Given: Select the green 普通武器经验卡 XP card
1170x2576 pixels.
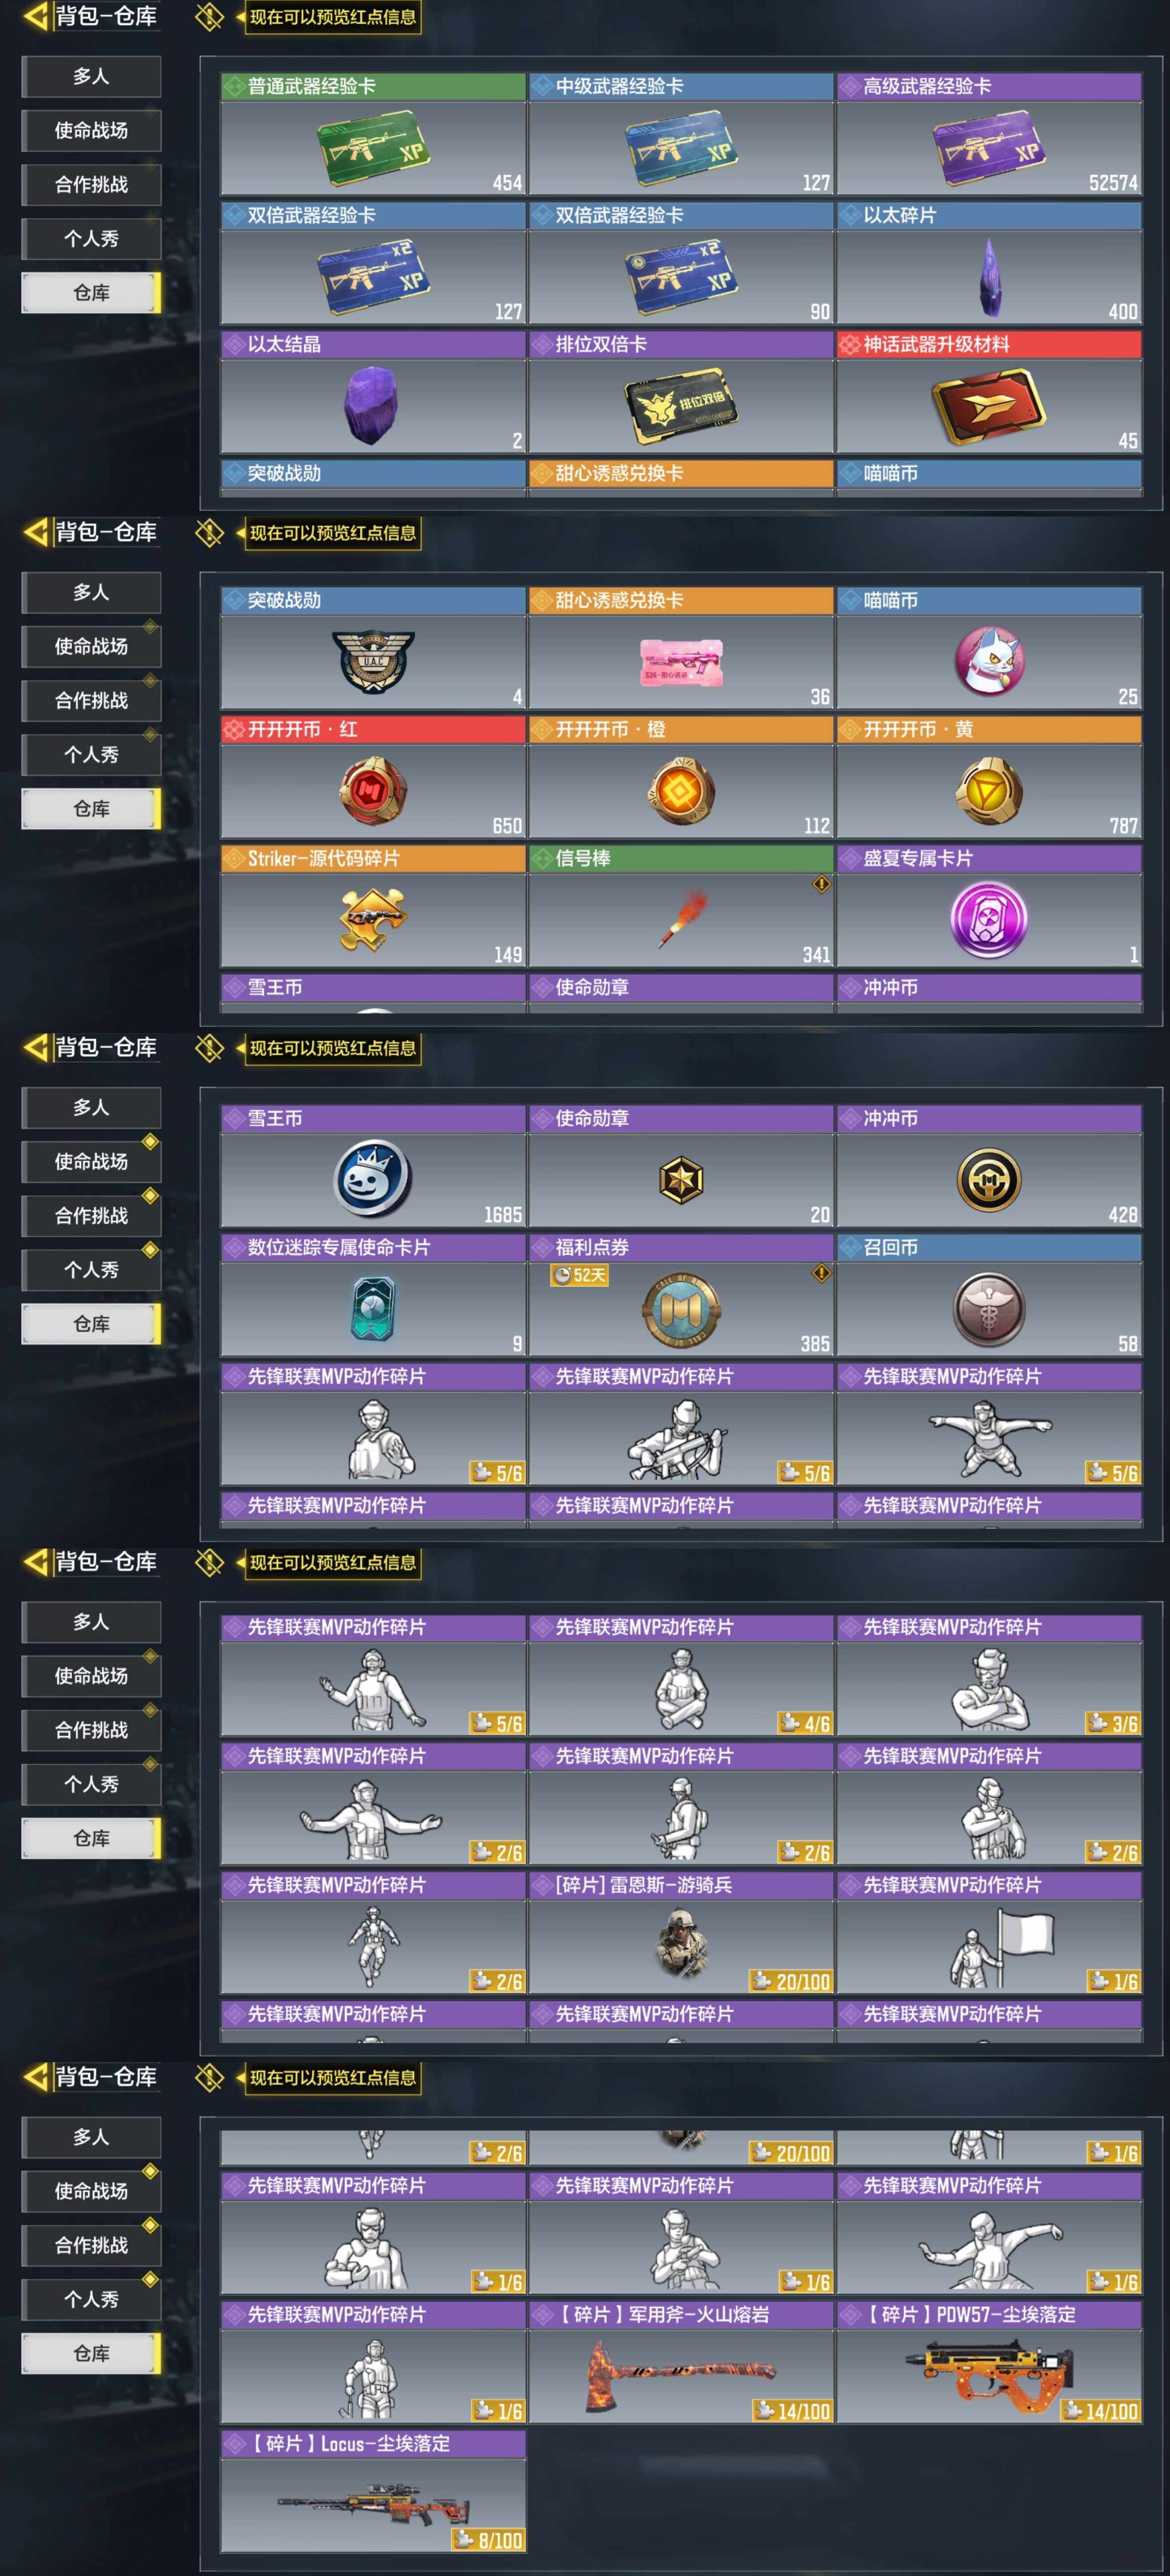Looking at the screenshot, I should [x=373, y=149].
